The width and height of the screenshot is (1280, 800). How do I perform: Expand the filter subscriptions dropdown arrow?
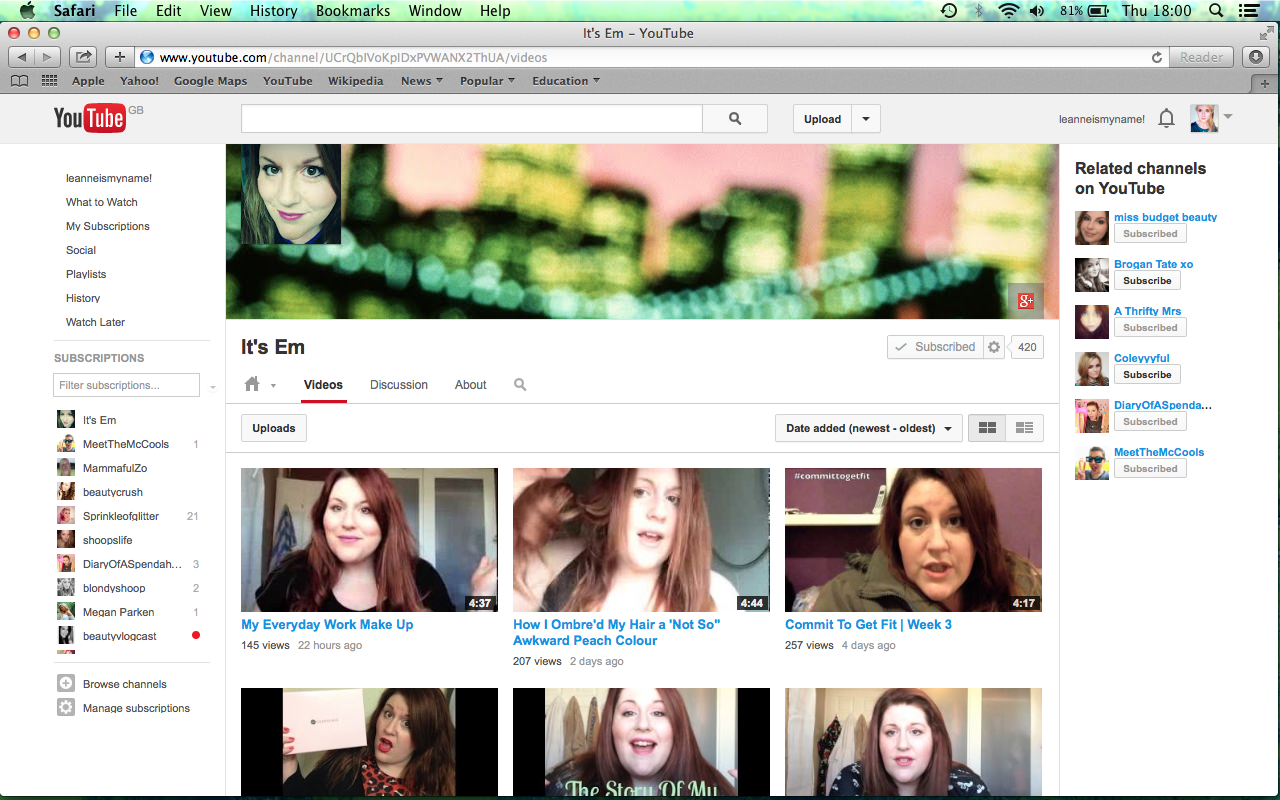click(x=212, y=386)
